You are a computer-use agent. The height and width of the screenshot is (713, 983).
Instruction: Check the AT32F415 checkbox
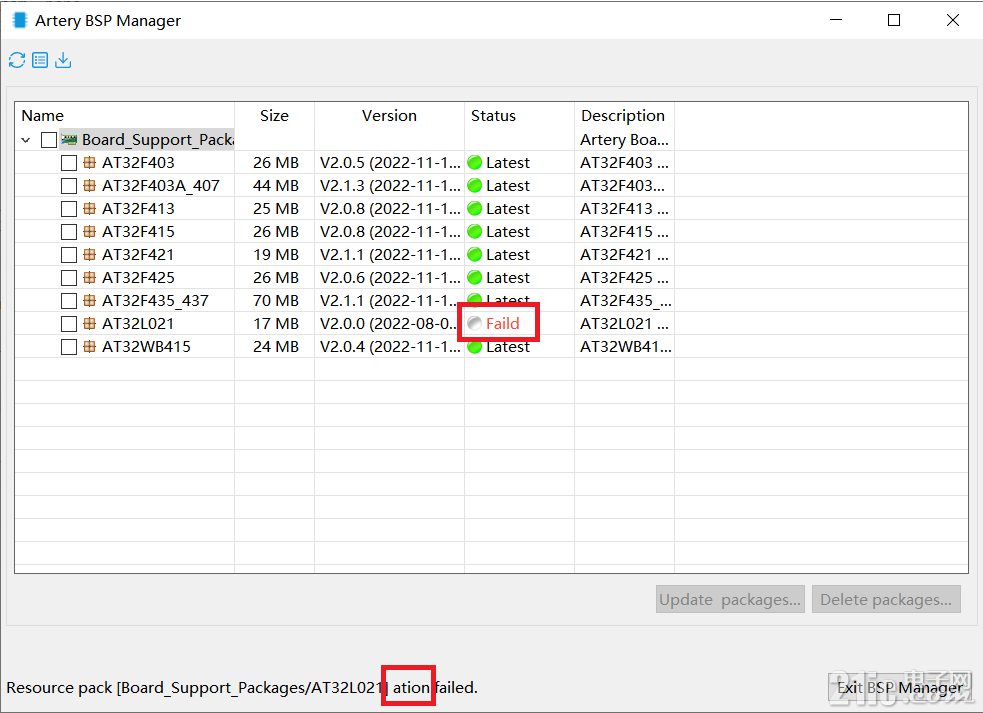click(x=69, y=232)
